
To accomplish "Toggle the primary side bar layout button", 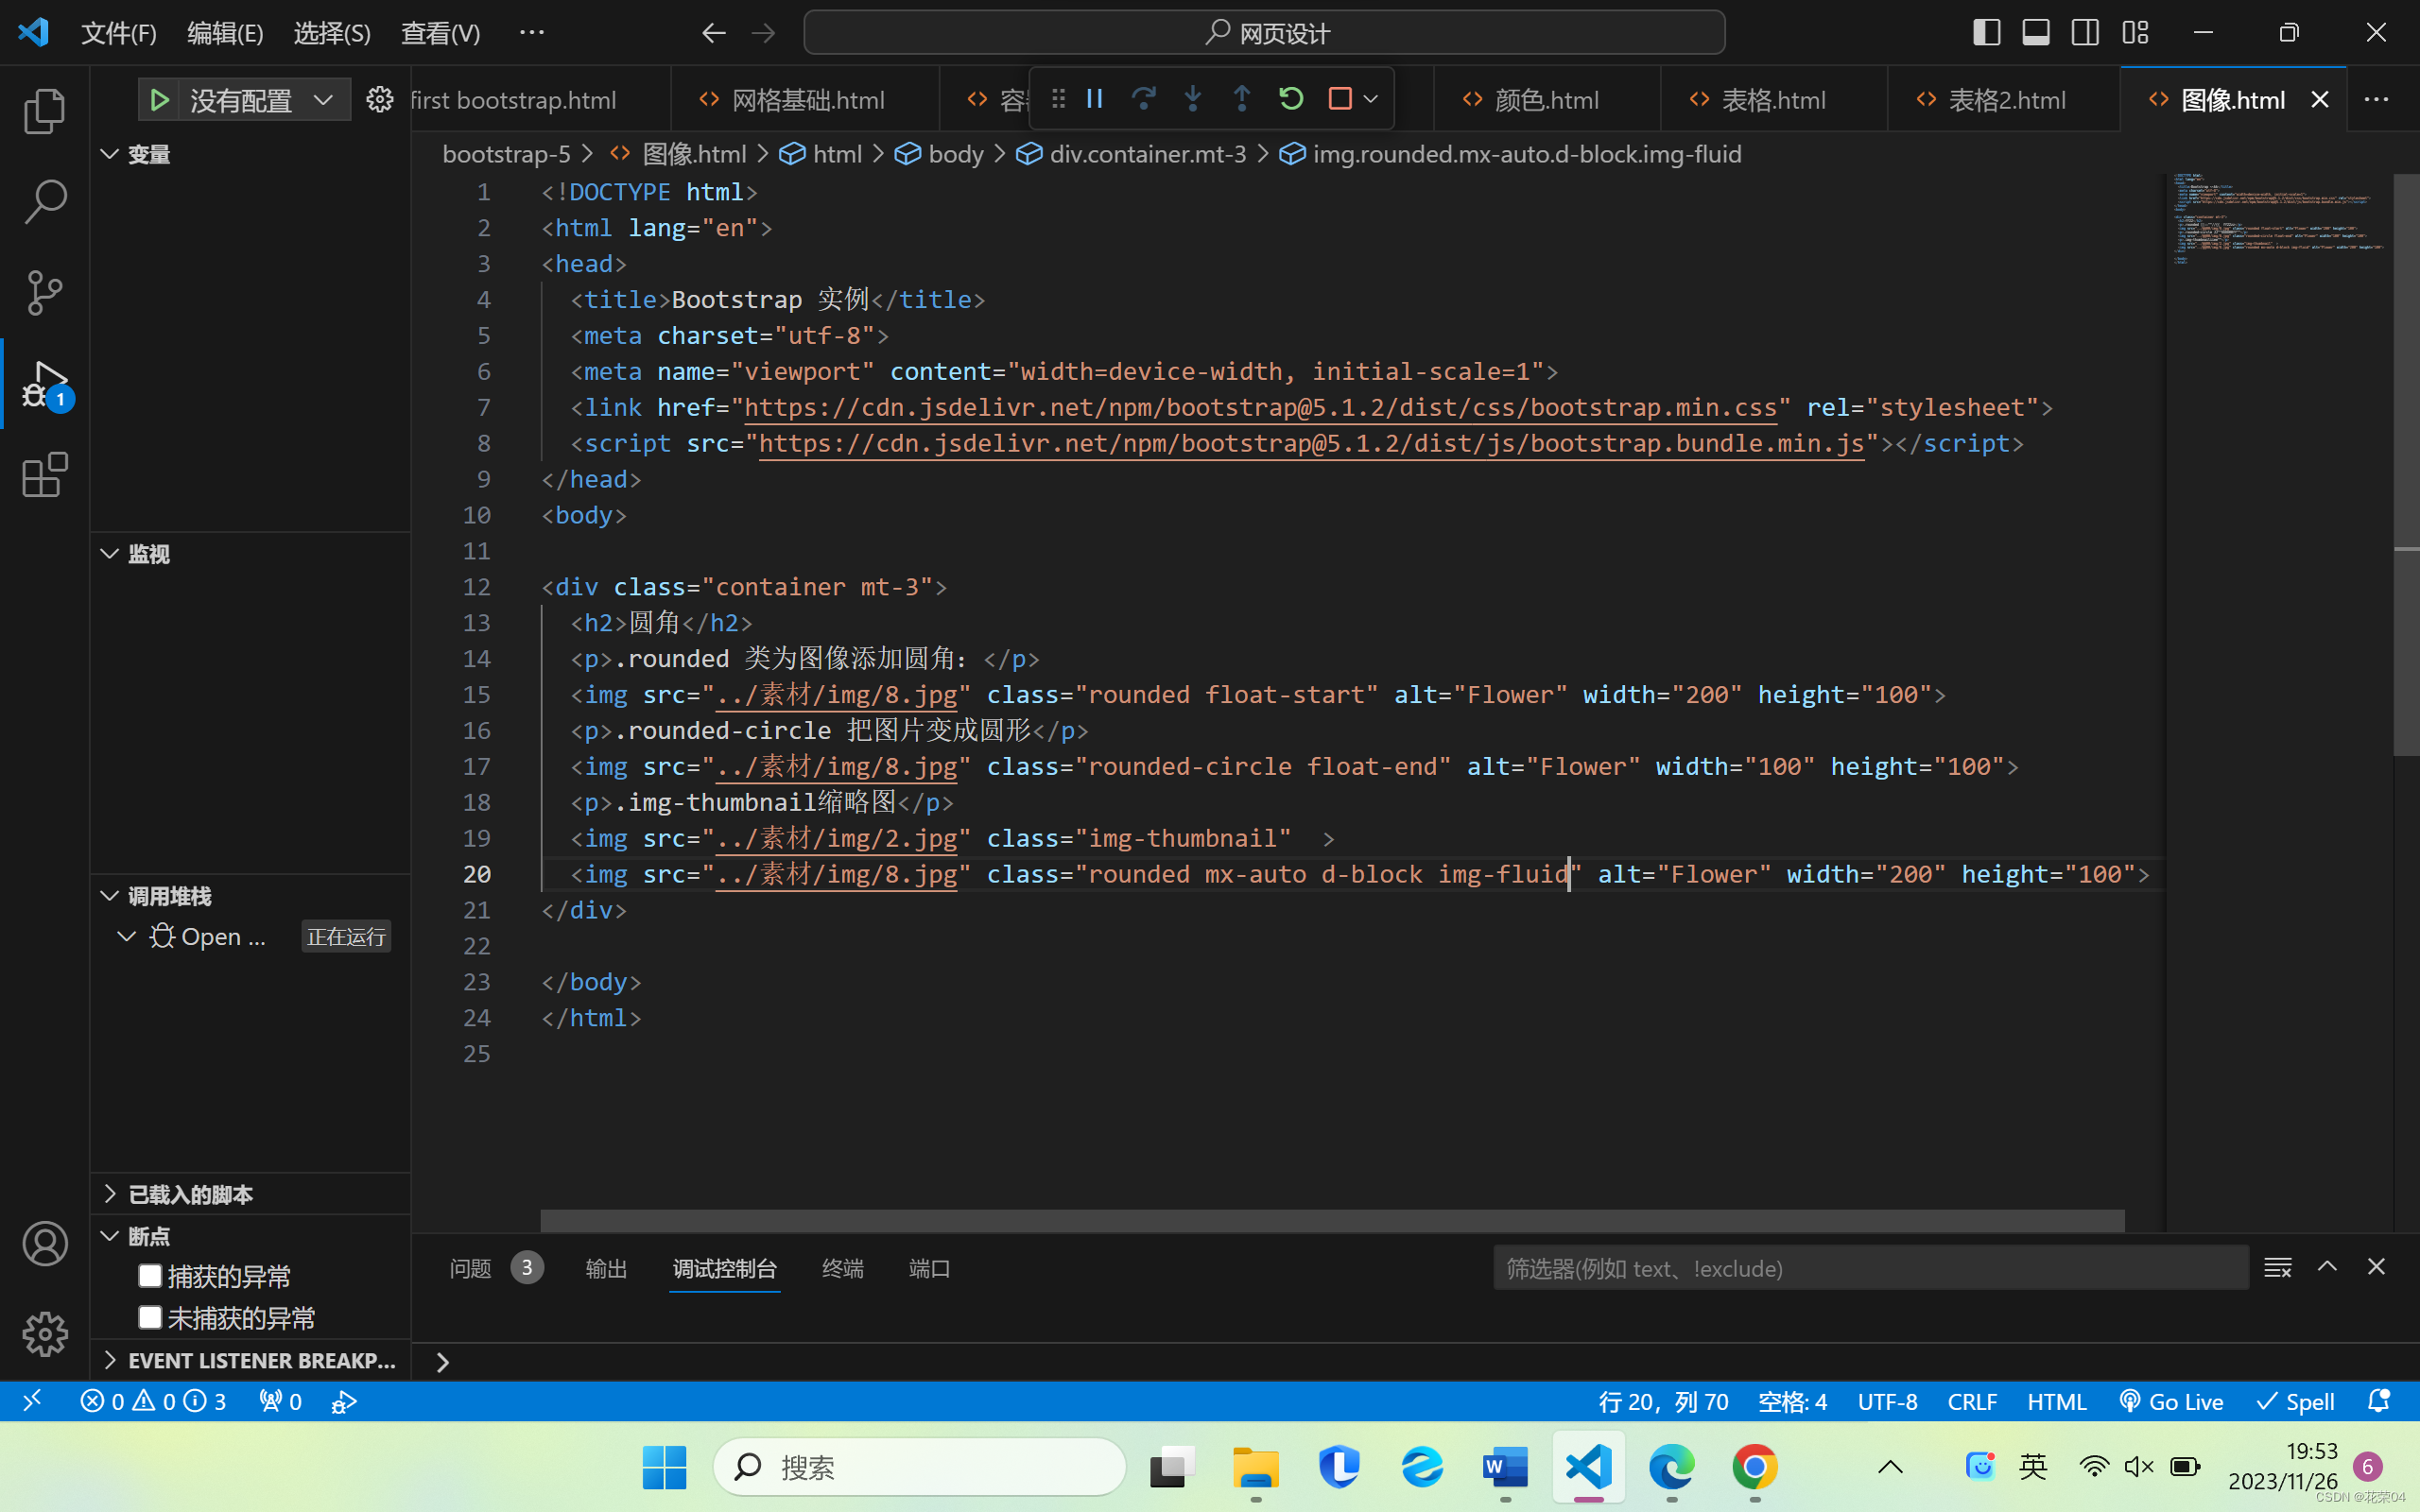I will click(x=1986, y=33).
